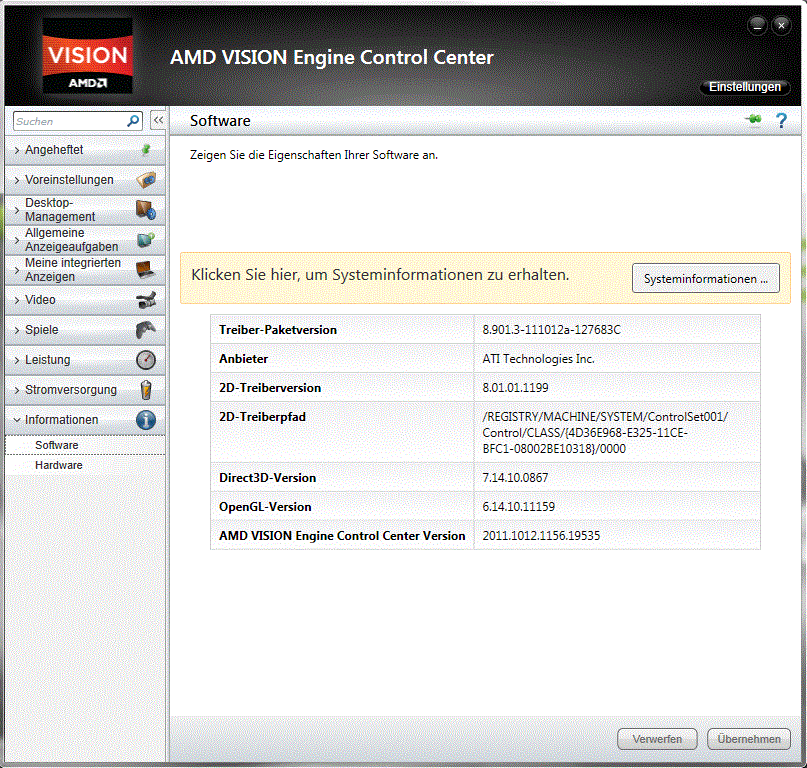The image size is (807, 768).
Task: Expand the Video section arrow
Action: (x=17, y=300)
